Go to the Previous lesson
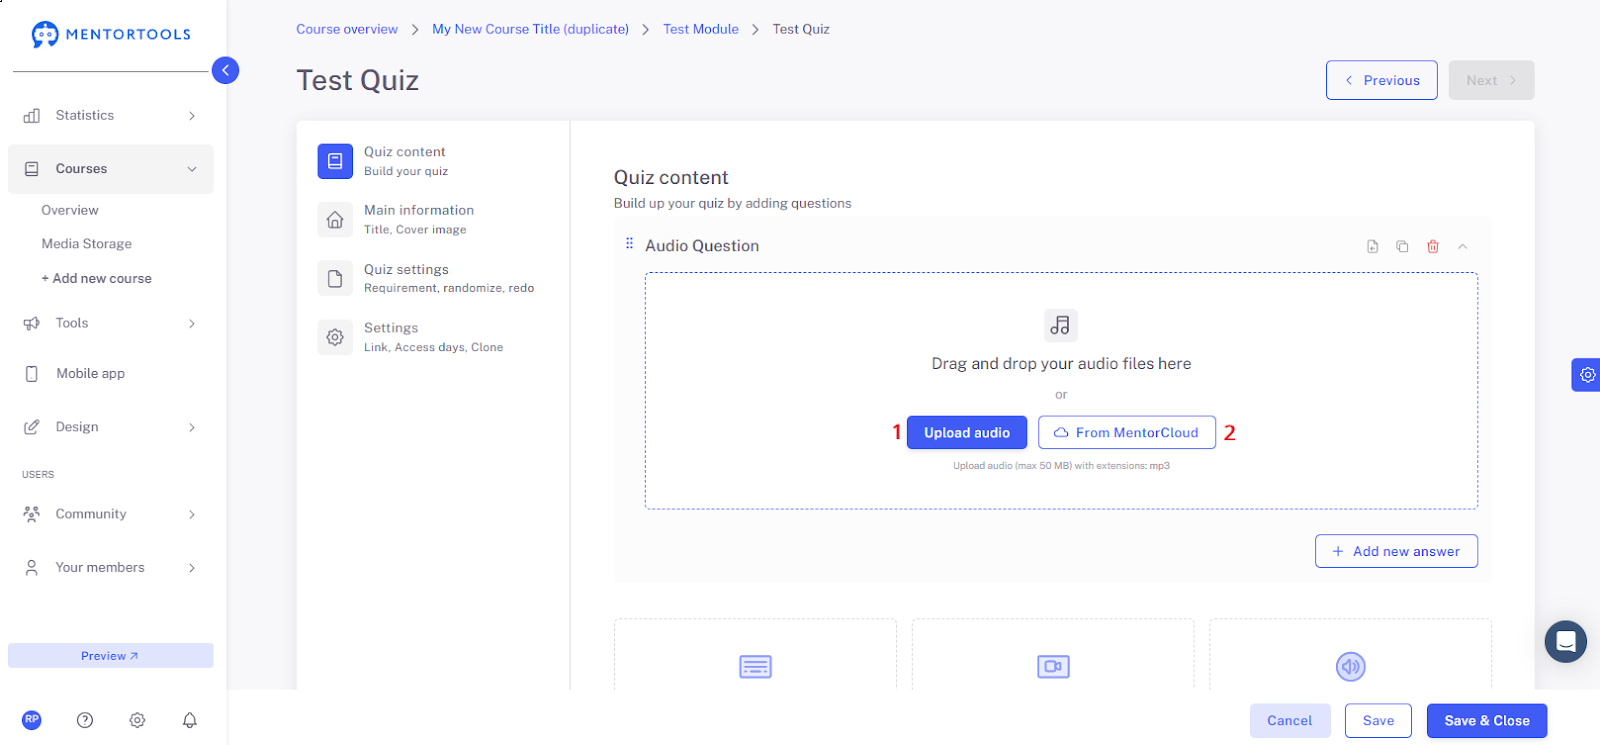 click(x=1382, y=80)
